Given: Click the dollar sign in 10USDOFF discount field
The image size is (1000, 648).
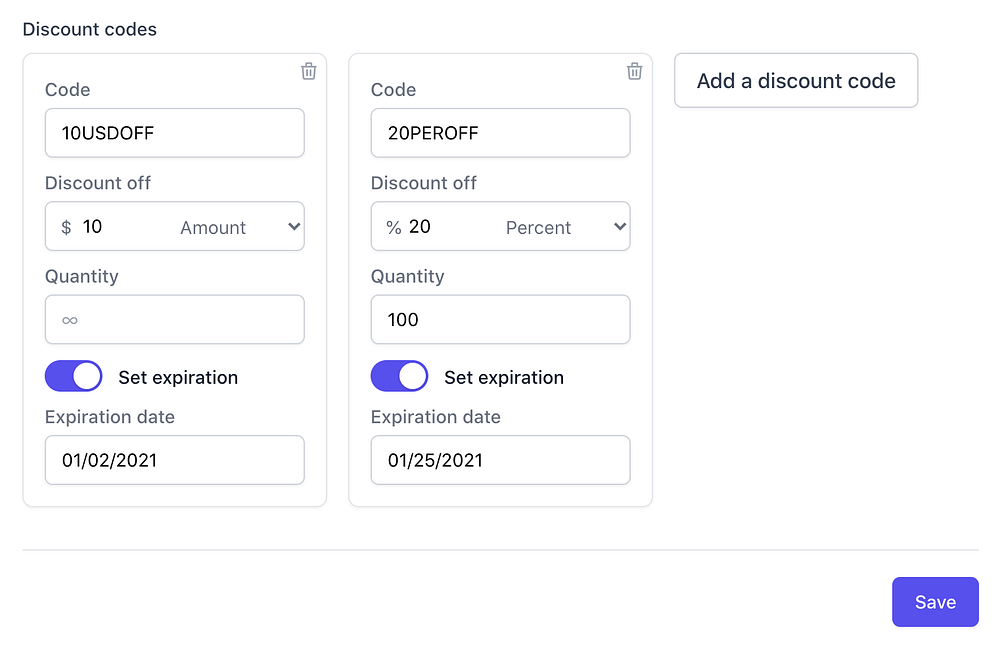Looking at the screenshot, I should (x=66, y=227).
